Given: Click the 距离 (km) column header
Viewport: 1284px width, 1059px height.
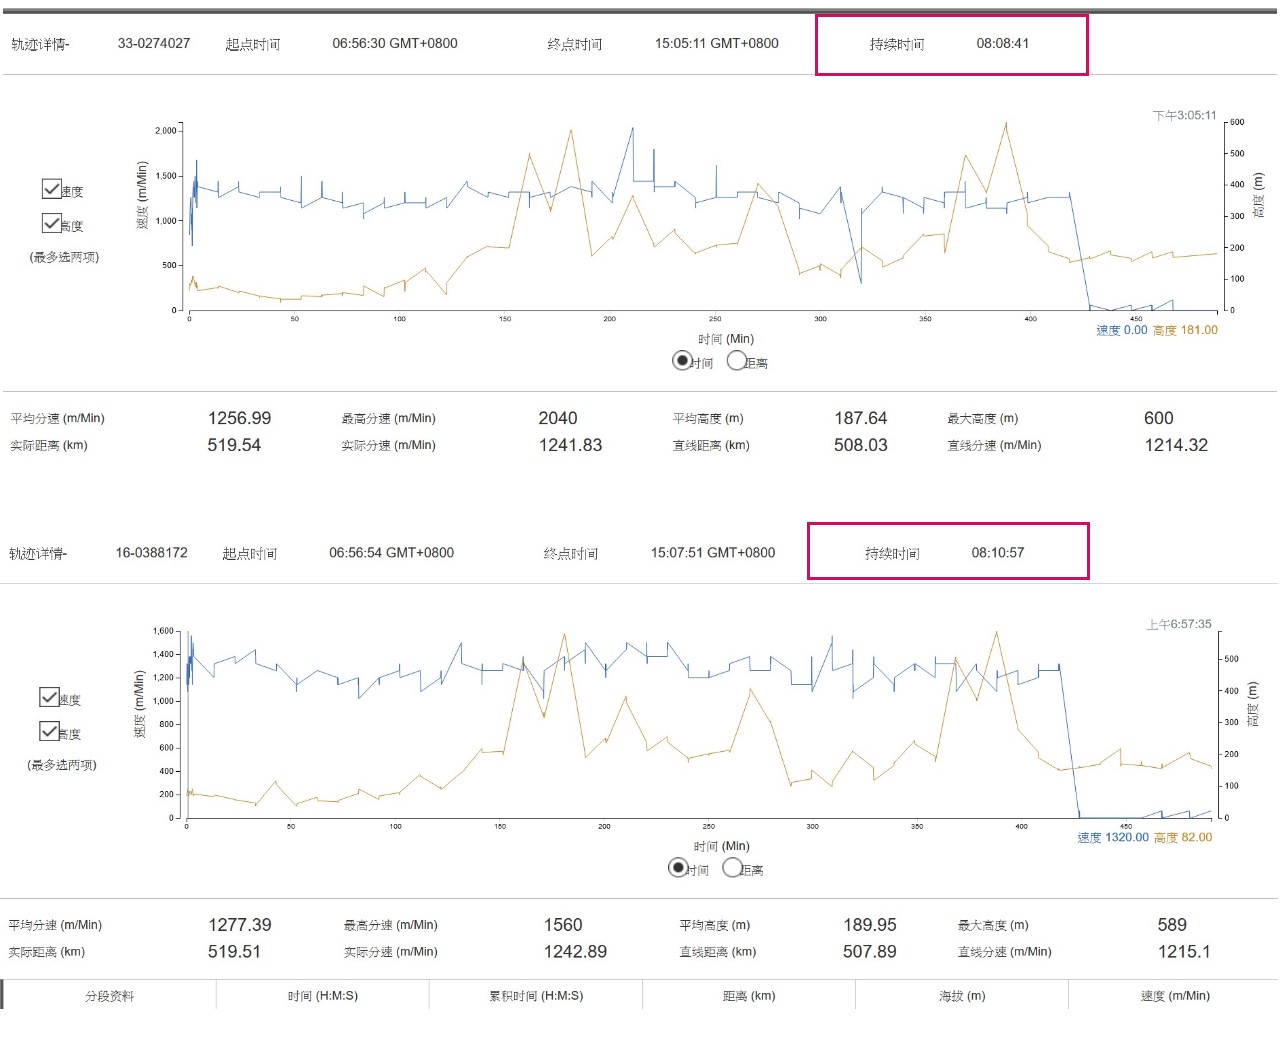Looking at the screenshot, I should click(749, 996).
